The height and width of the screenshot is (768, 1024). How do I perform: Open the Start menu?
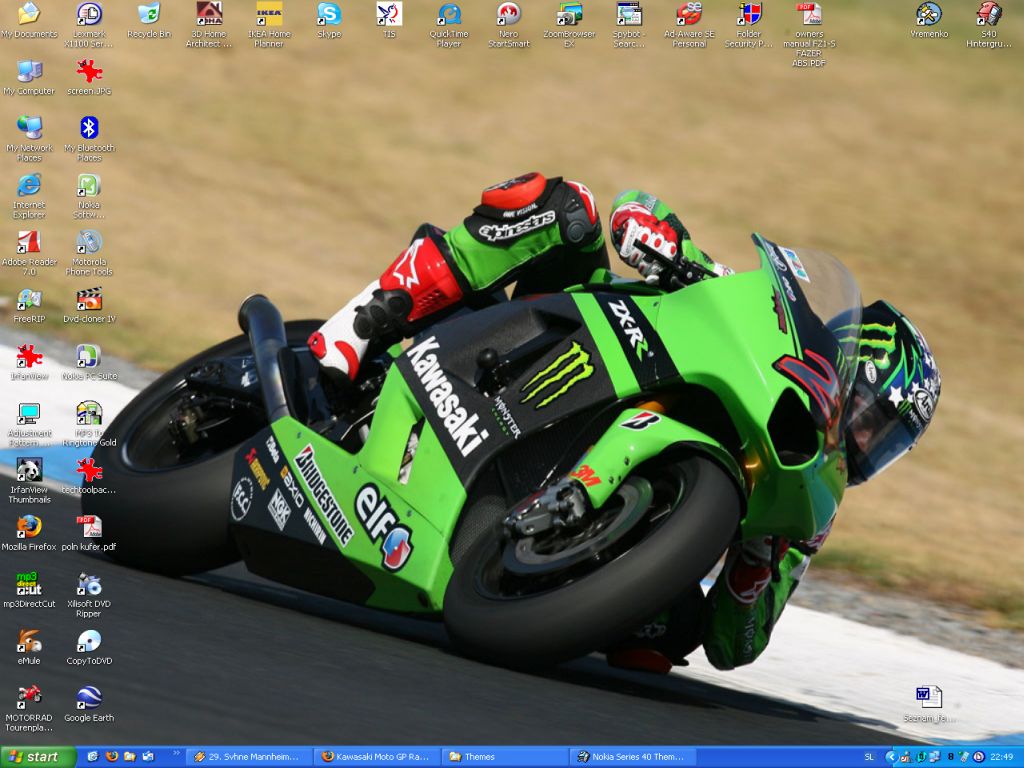click(x=38, y=757)
